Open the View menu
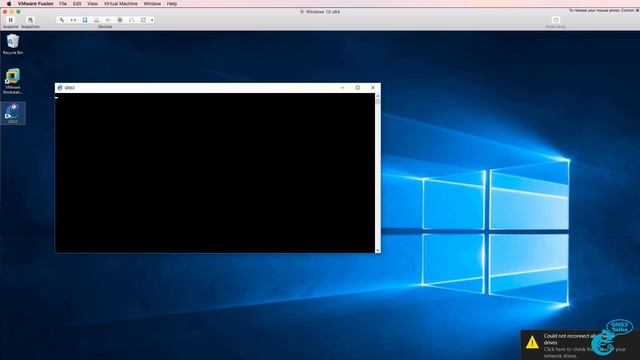Image resolution: width=640 pixels, height=360 pixels. pyautogui.click(x=93, y=4)
